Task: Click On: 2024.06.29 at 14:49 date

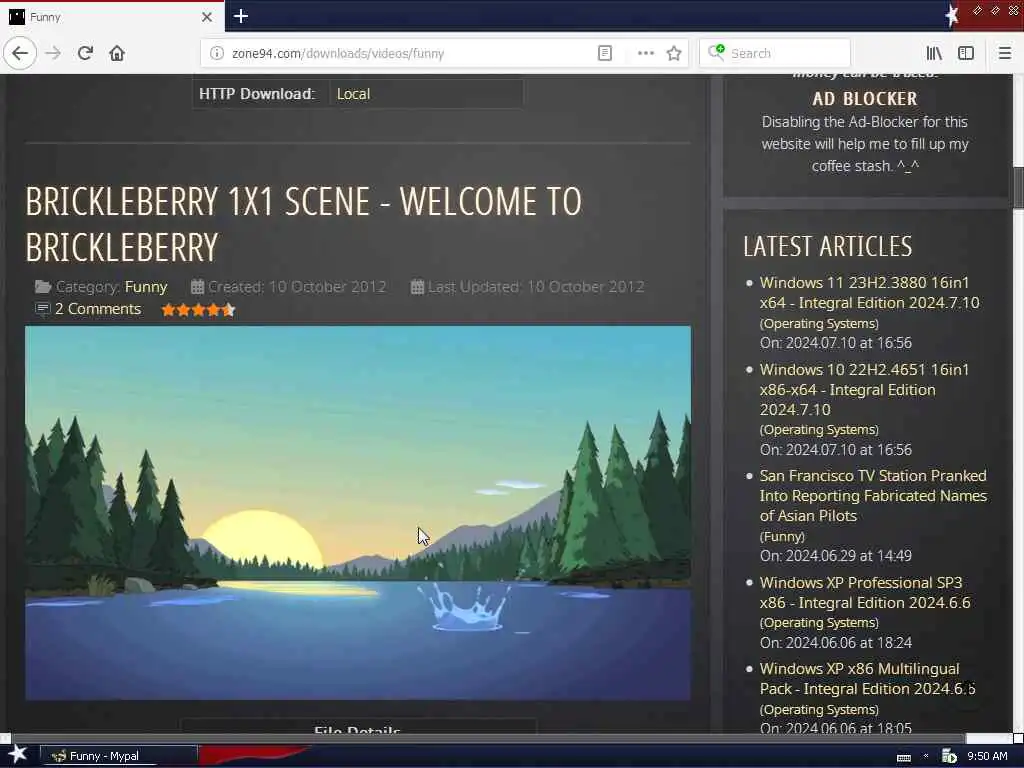Action: [835, 556]
